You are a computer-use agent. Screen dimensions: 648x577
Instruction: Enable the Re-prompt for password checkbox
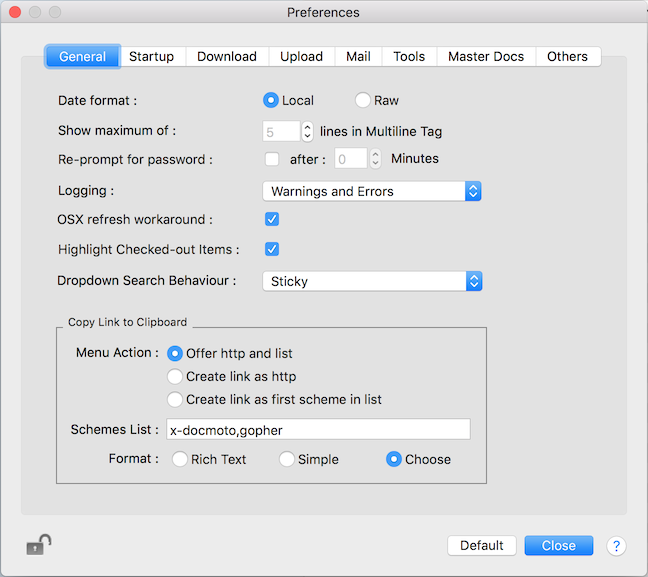click(271, 159)
